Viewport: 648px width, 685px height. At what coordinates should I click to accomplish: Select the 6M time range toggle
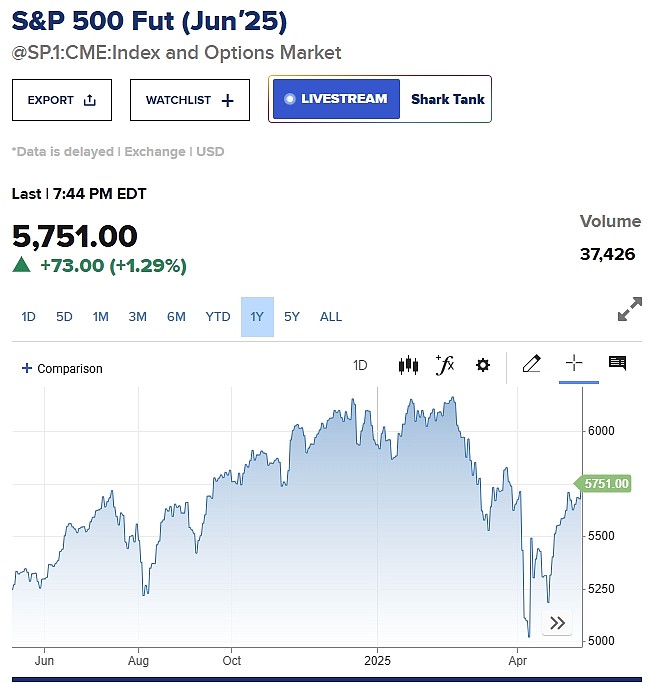tap(176, 317)
